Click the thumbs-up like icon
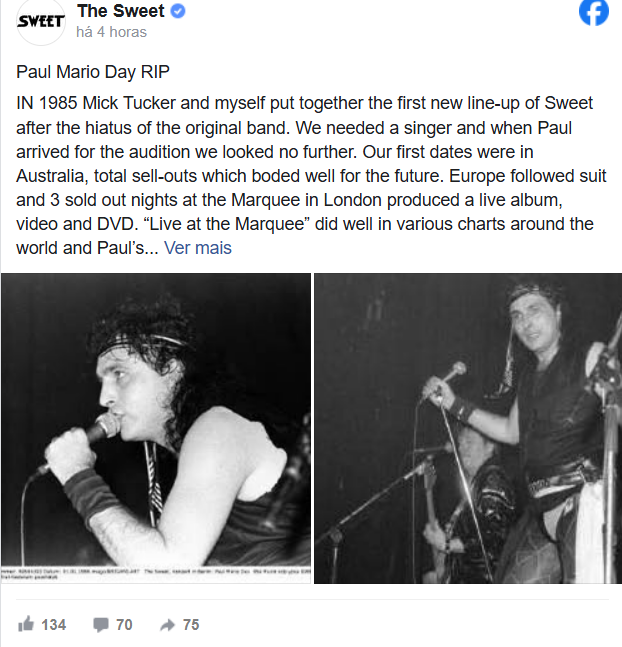The width and height of the screenshot is (622, 647). point(26,624)
